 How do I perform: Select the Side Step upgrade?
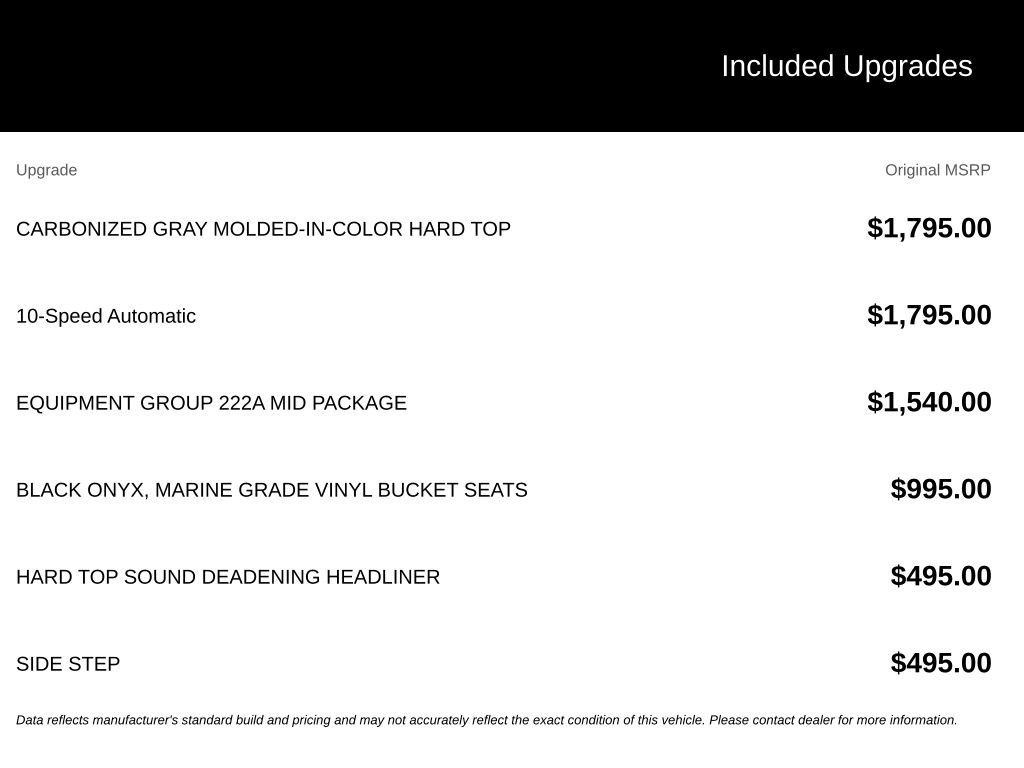point(68,664)
